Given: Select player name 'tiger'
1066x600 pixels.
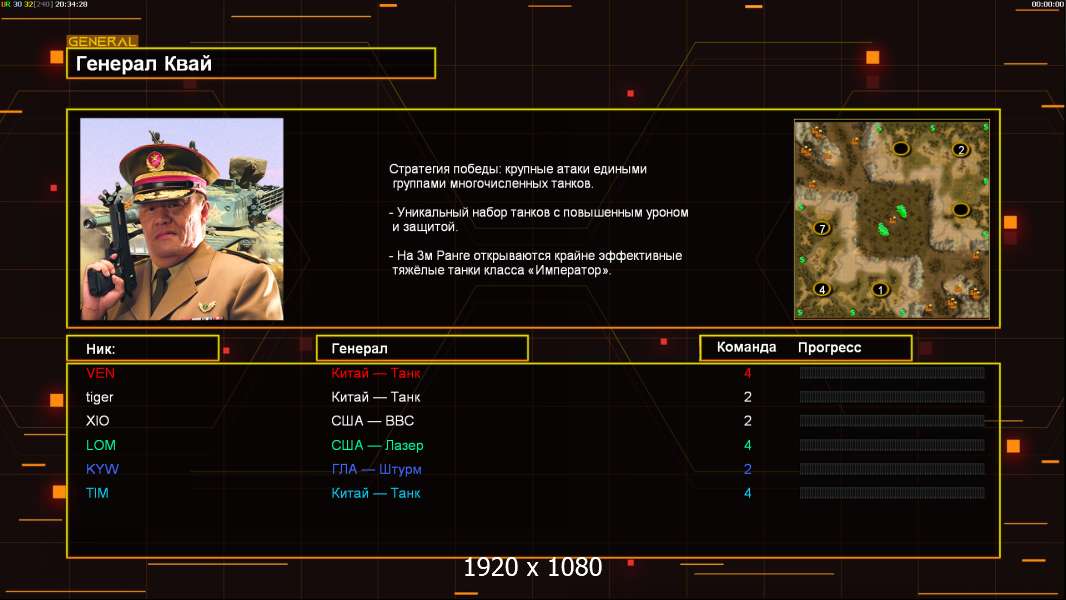Looking at the screenshot, I should point(99,397).
